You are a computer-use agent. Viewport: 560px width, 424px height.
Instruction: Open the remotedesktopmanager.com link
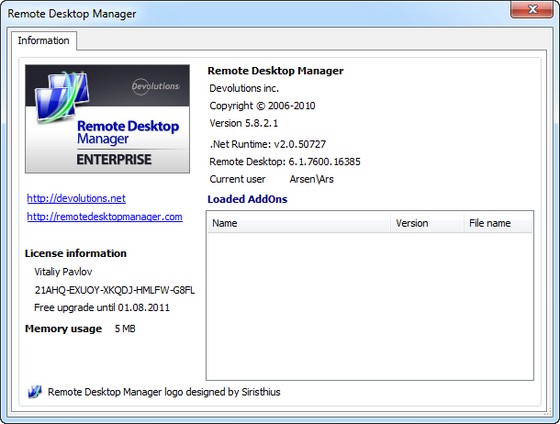point(105,216)
